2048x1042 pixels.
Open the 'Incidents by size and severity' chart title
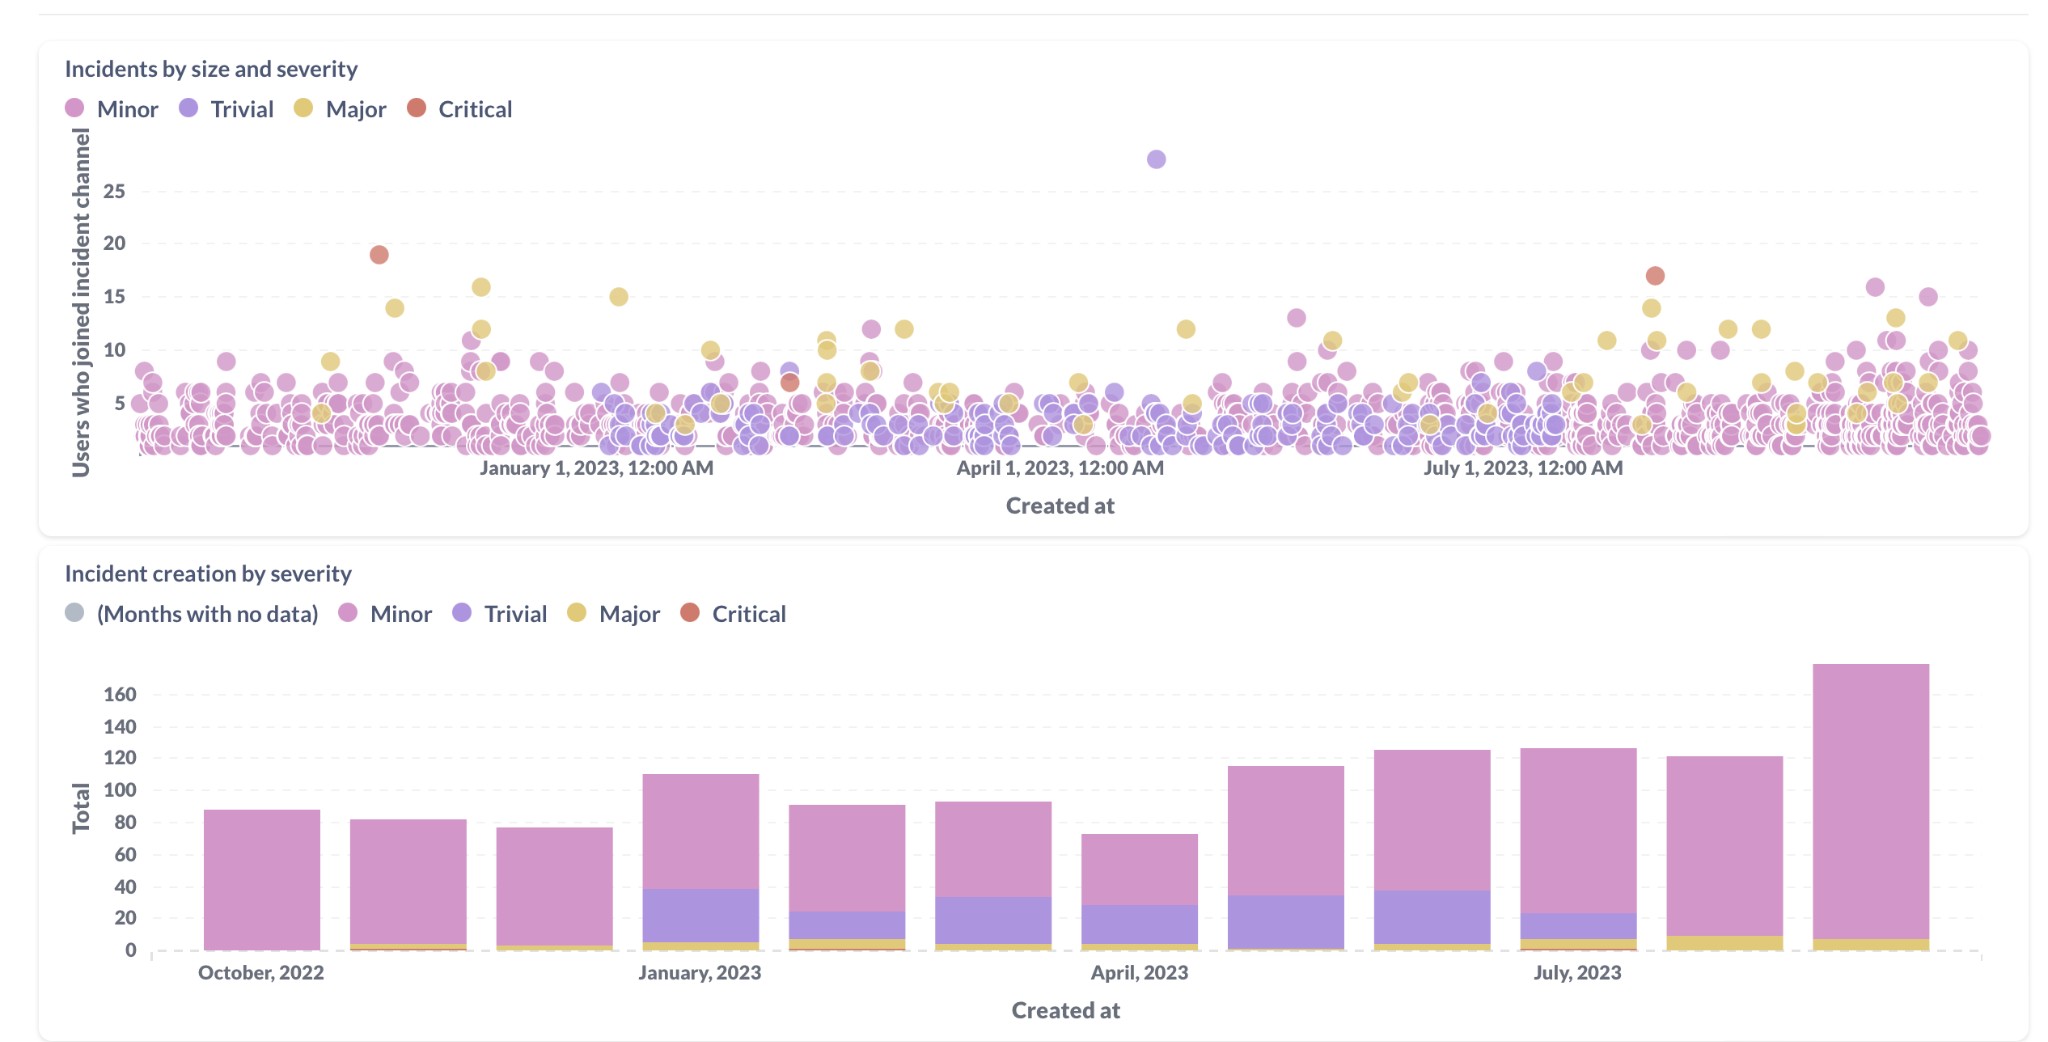[211, 69]
